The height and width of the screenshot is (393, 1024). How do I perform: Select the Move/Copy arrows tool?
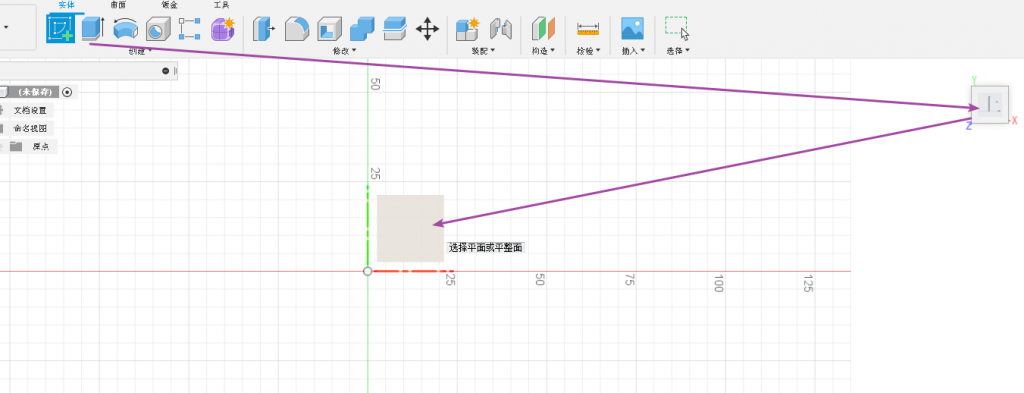pyautogui.click(x=427, y=29)
